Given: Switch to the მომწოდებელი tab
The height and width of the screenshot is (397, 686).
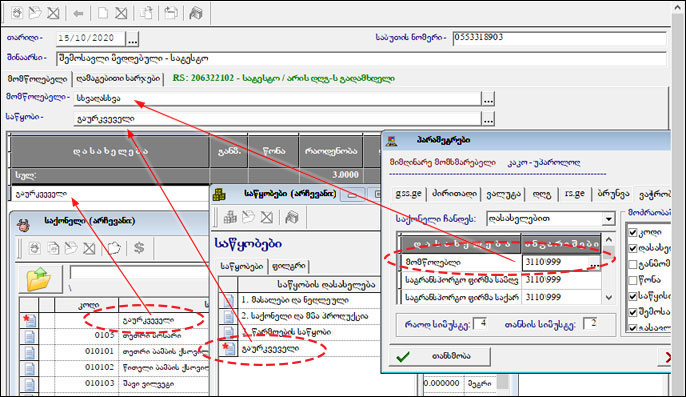Looking at the screenshot, I should coord(37,79).
